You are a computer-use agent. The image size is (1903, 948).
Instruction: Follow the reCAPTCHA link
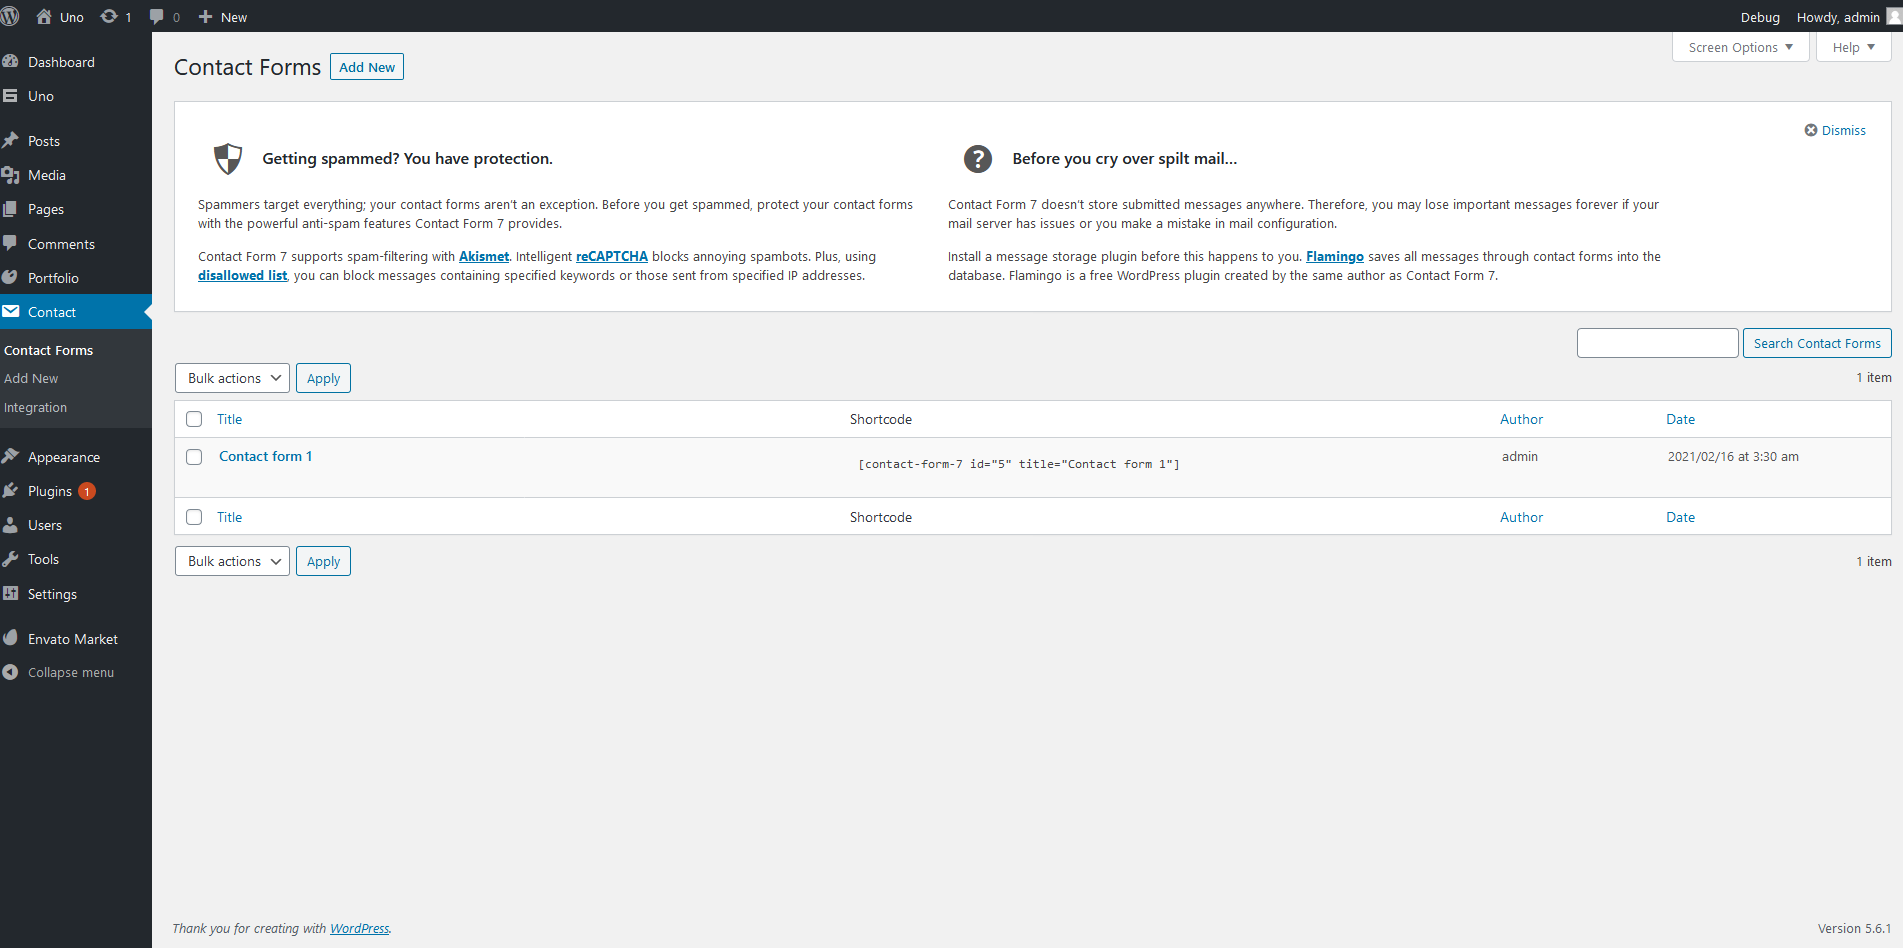coord(612,257)
